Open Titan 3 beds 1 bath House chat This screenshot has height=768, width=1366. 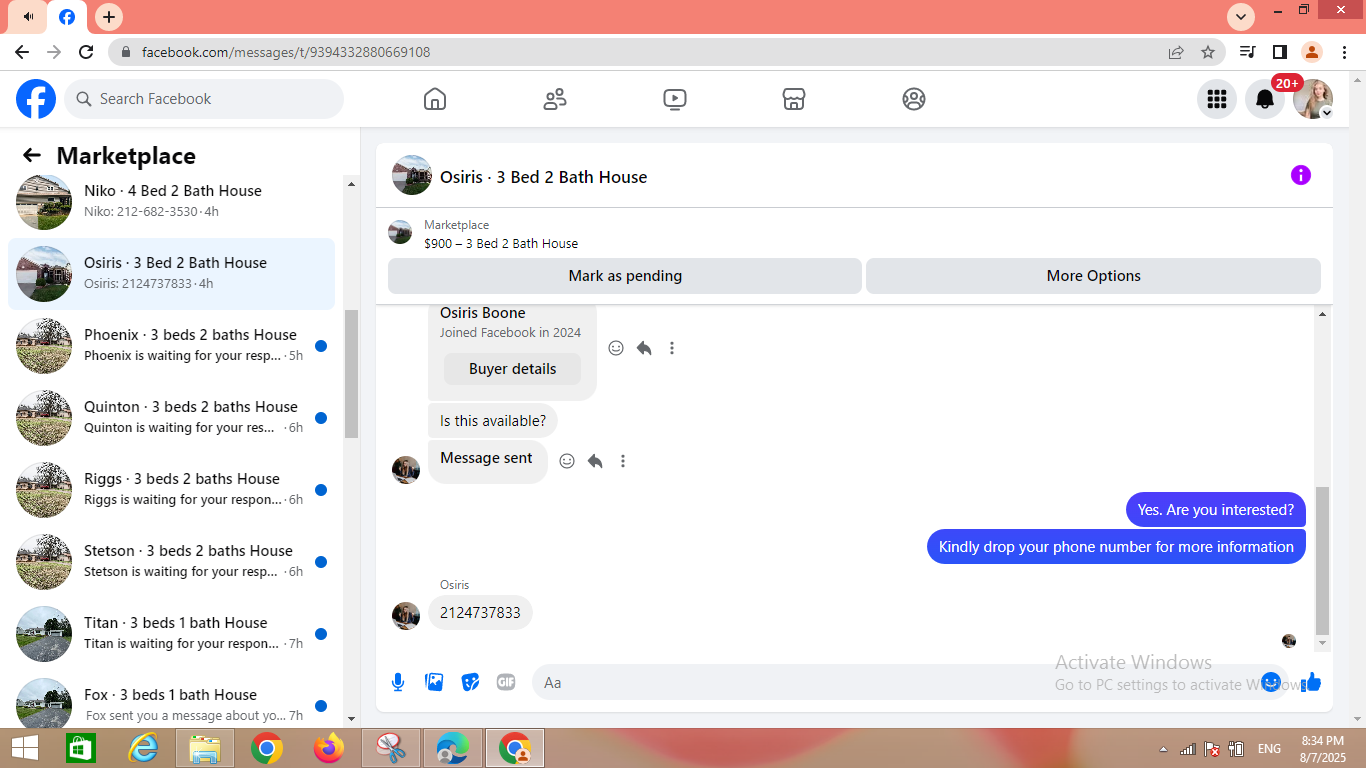coord(171,633)
